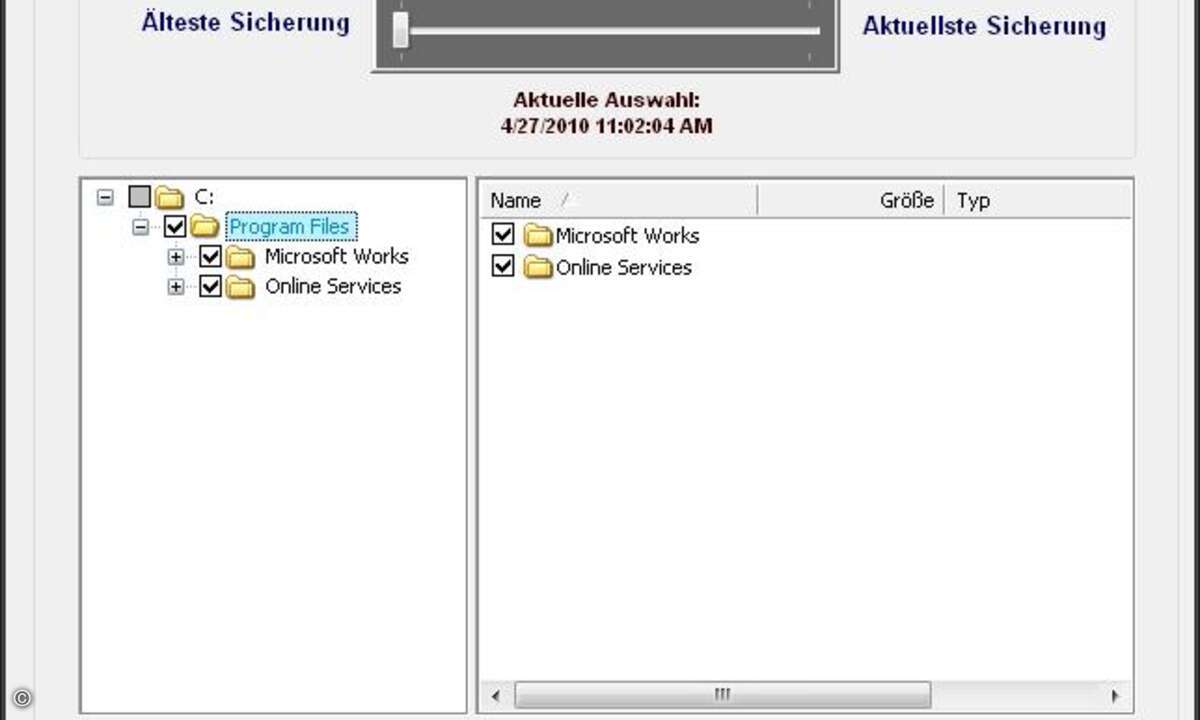The image size is (1200, 720).
Task: Uncheck Online Services checkbox in file list
Action: tap(504, 267)
